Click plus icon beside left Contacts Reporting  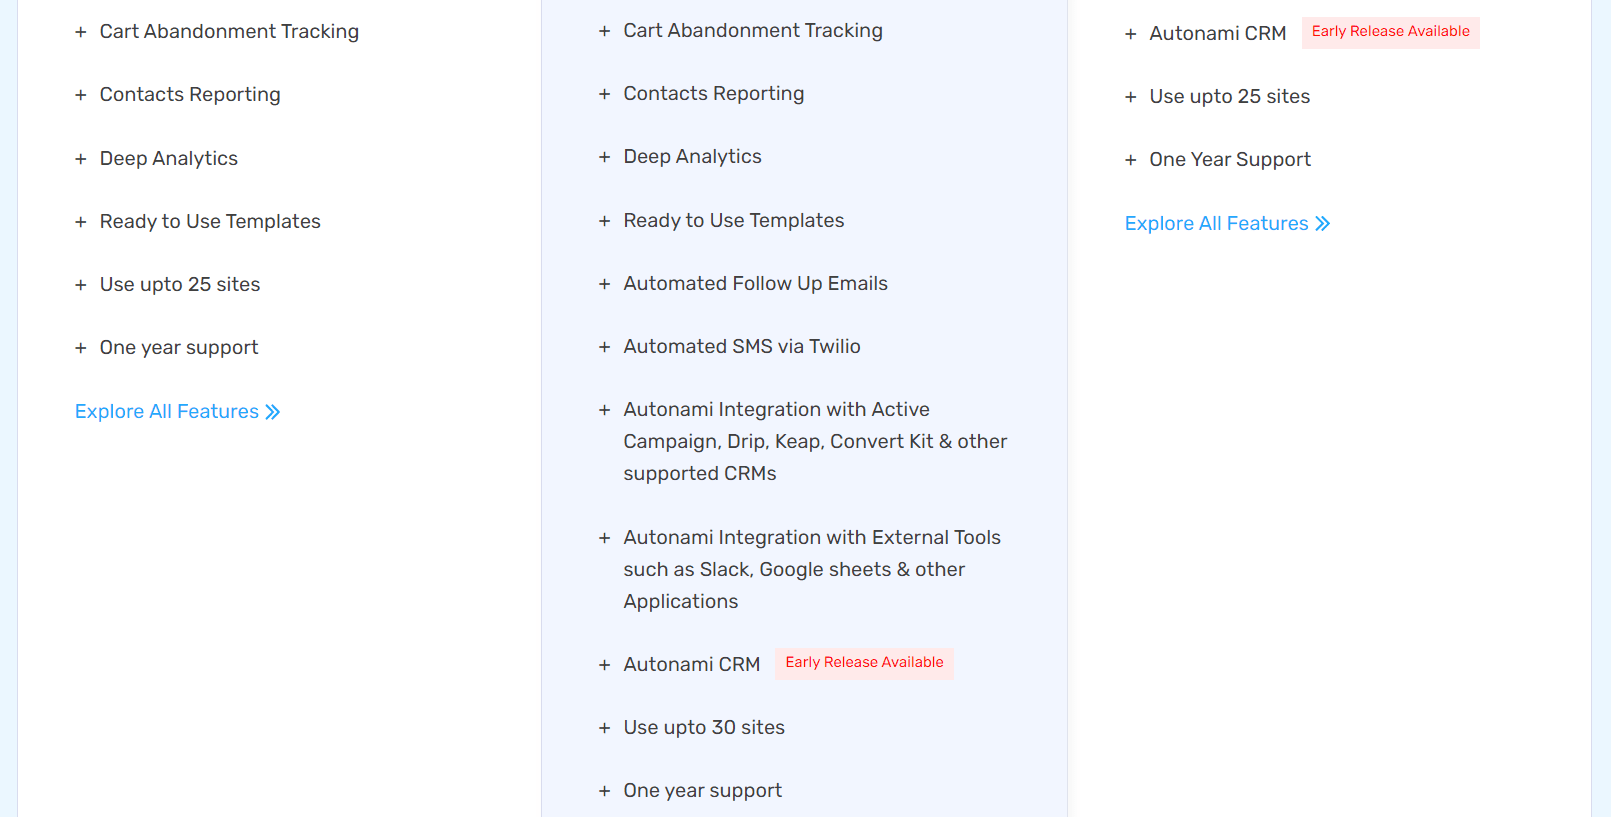81,96
